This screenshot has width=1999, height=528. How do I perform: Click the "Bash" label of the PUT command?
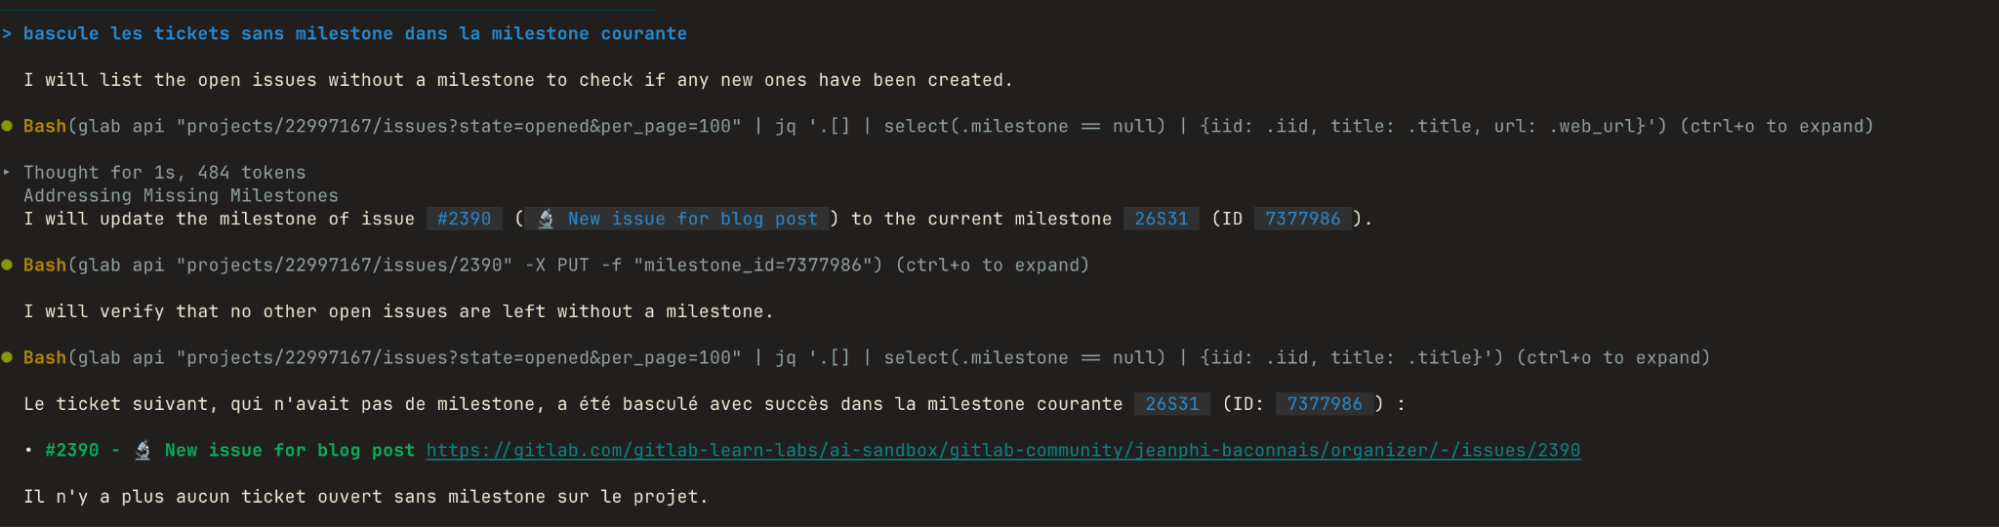[45, 265]
